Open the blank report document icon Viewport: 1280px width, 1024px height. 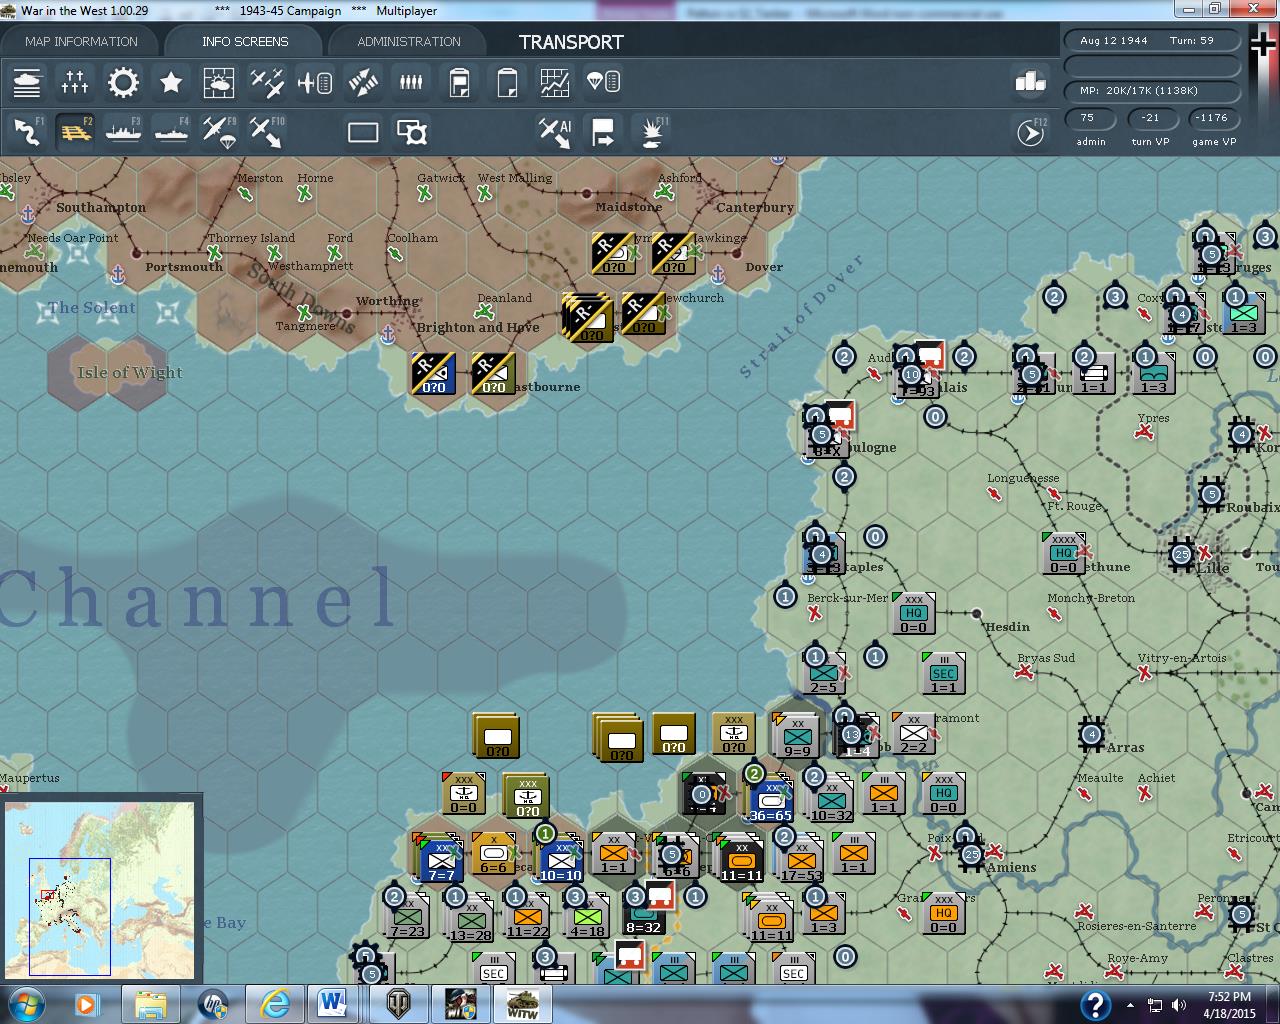pyautogui.click(x=507, y=82)
